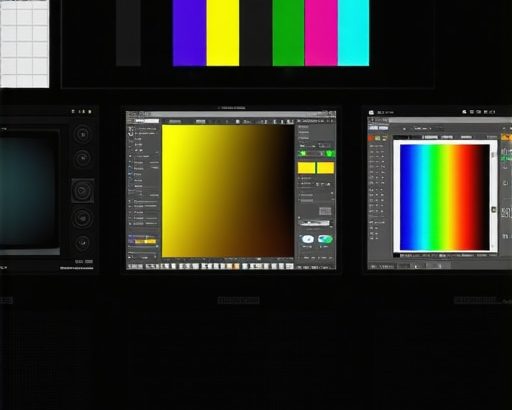This screenshot has height=410, width=512.
Task: Click the bottom round checkmark button in left window
Action: point(82,243)
